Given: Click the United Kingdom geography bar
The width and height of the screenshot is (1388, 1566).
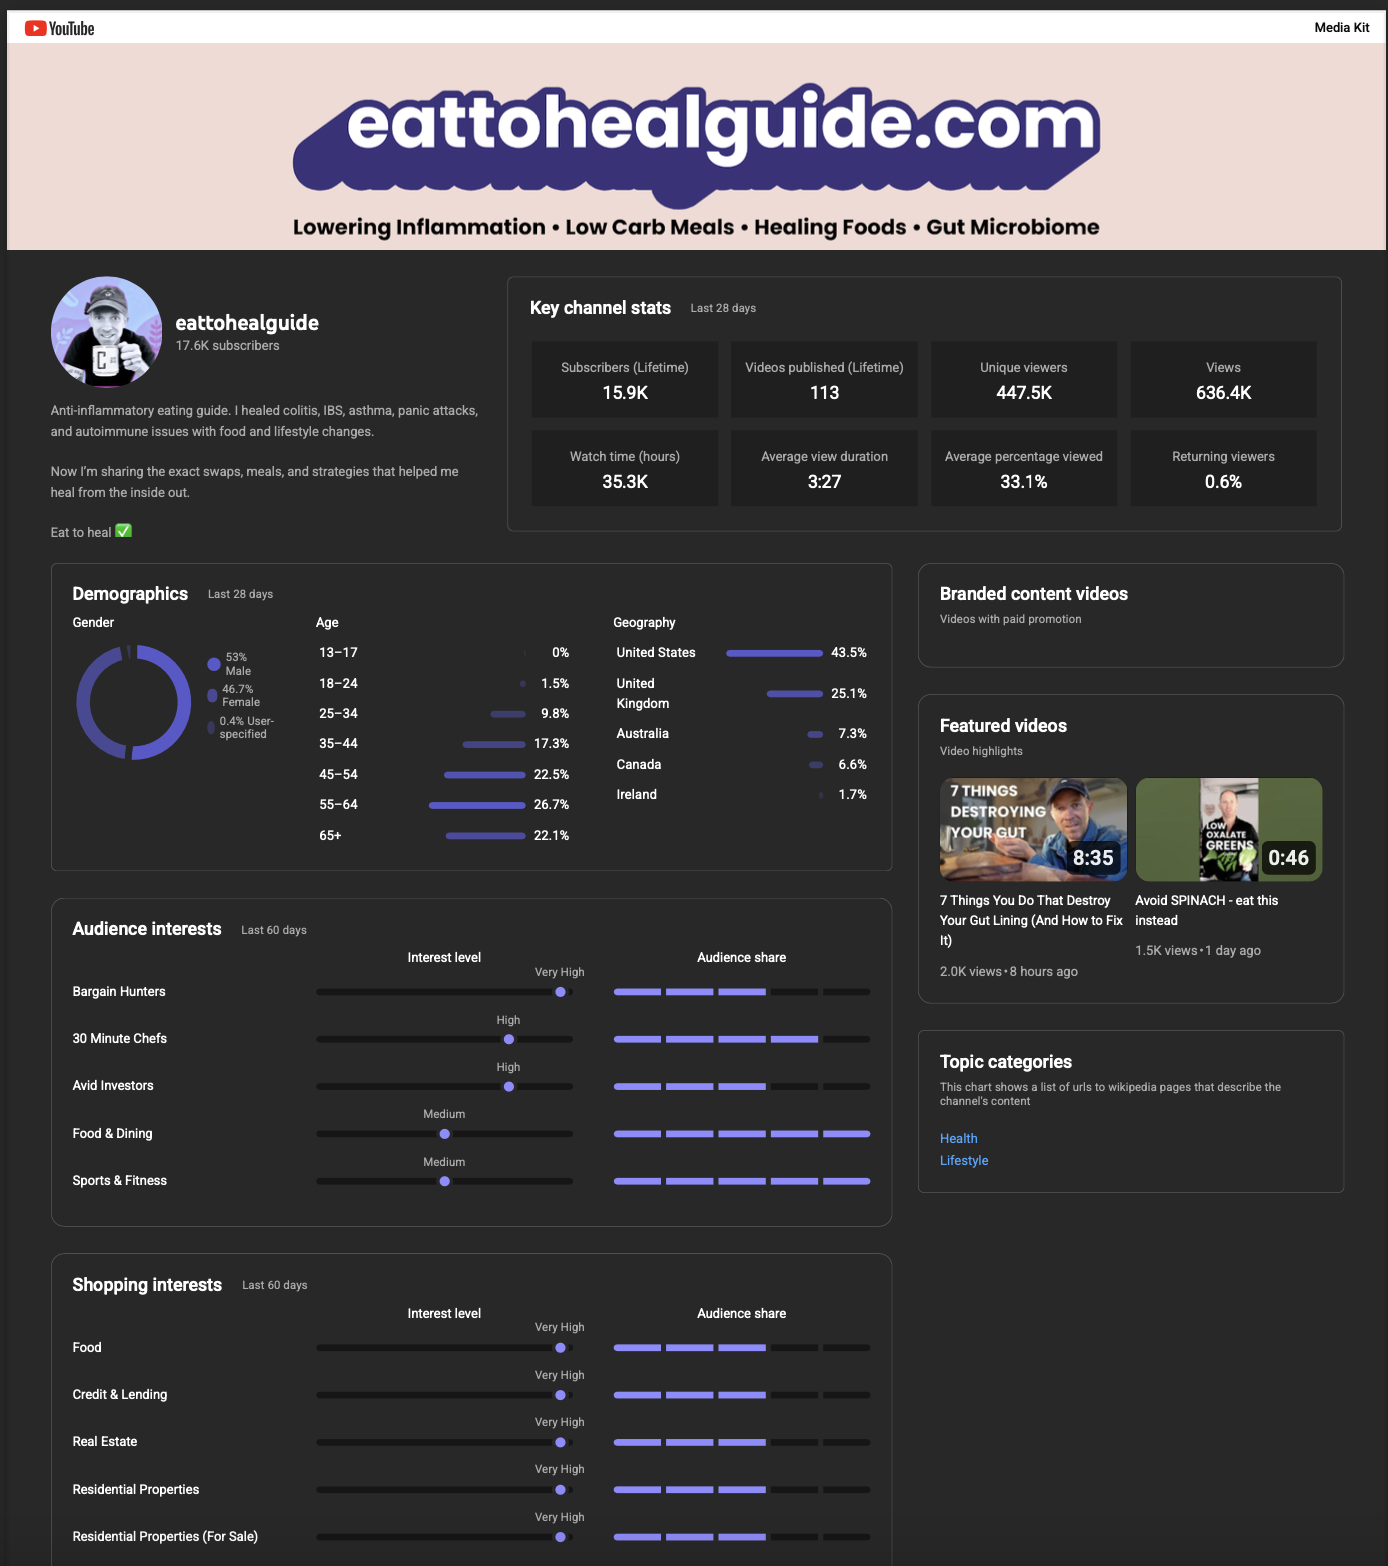Looking at the screenshot, I should click(x=795, y=693).
